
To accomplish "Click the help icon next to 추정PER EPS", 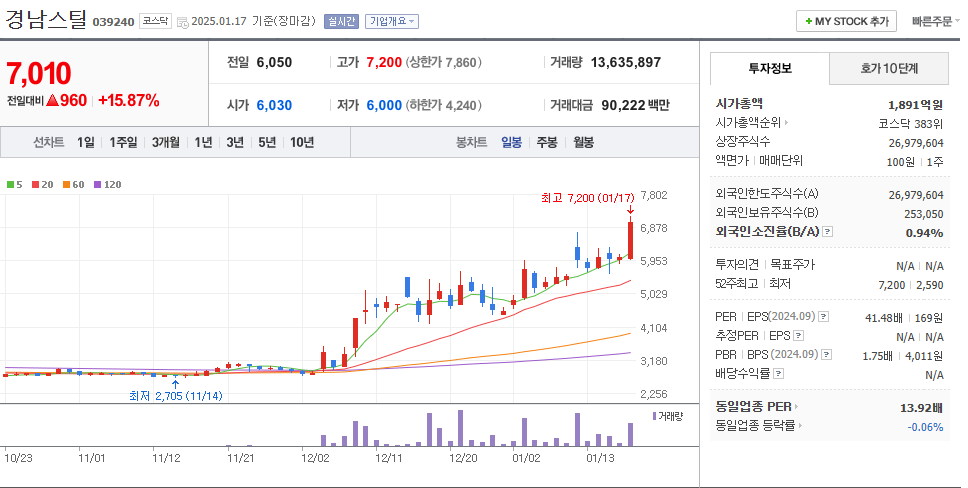I will coord(797,336).
